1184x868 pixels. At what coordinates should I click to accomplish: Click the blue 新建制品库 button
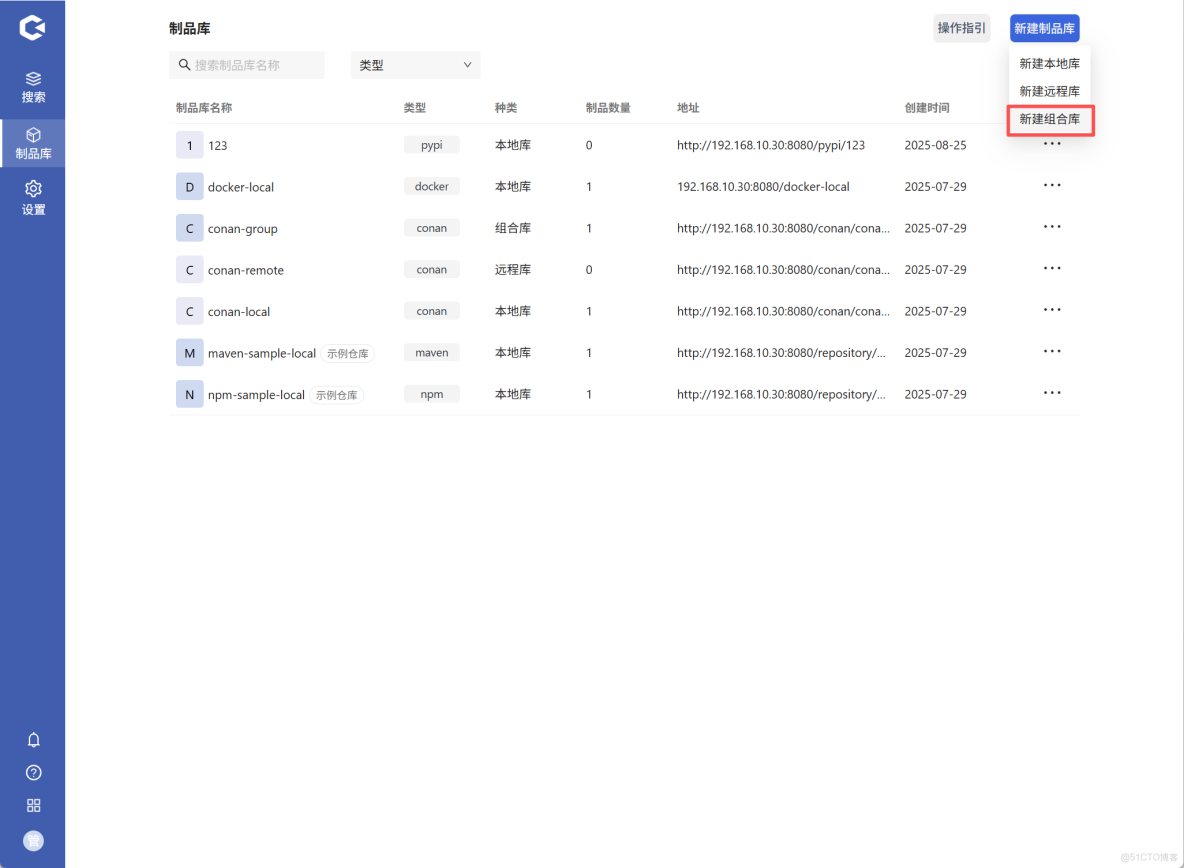(x=1044, y=28)
